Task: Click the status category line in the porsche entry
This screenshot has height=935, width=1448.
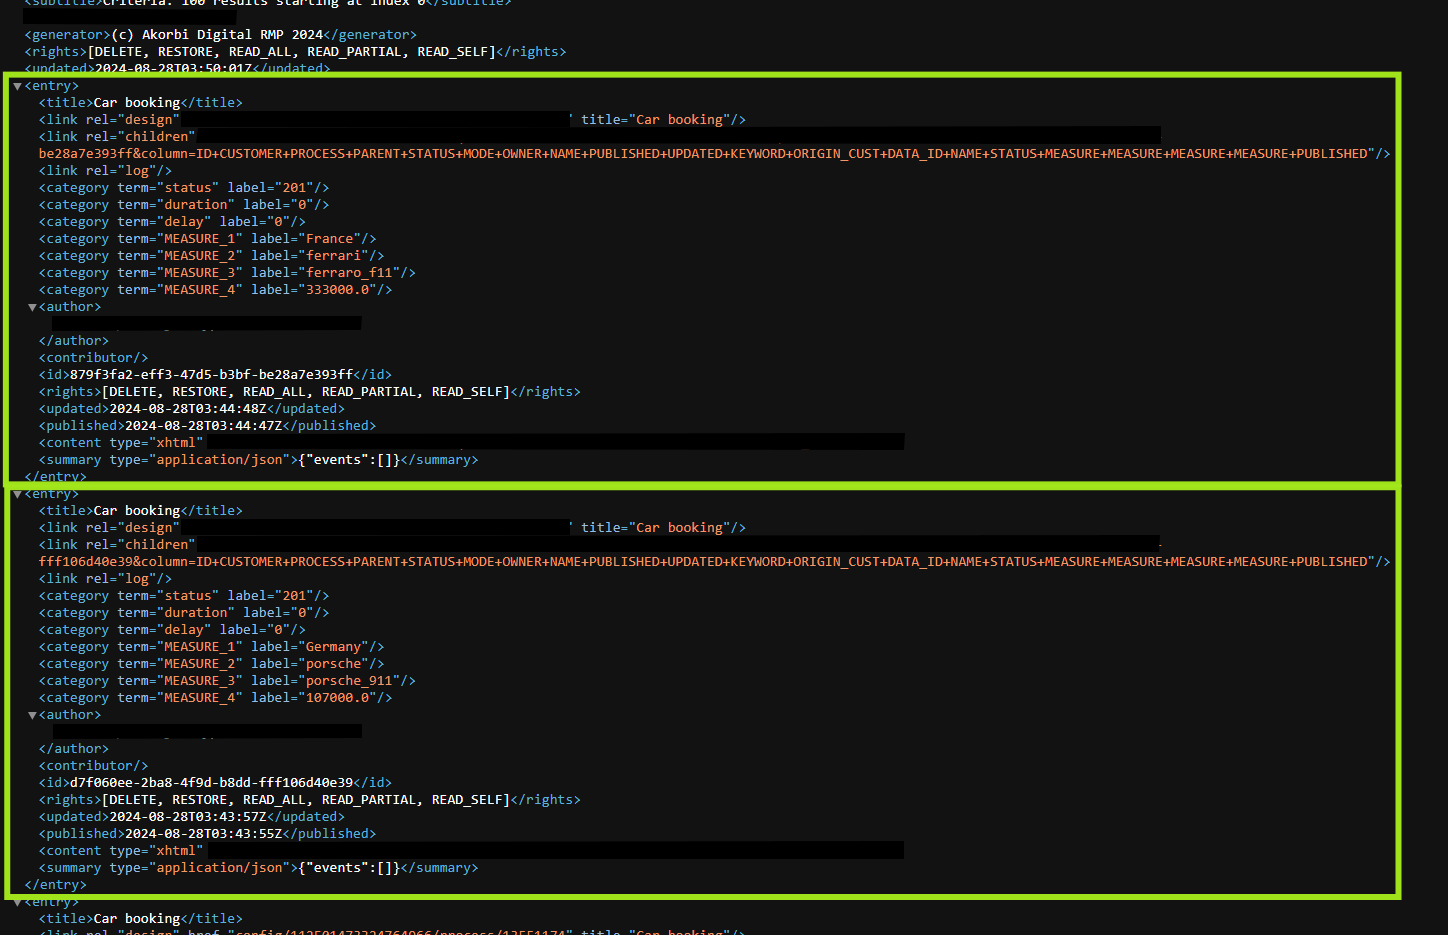Action: (184, 595)
